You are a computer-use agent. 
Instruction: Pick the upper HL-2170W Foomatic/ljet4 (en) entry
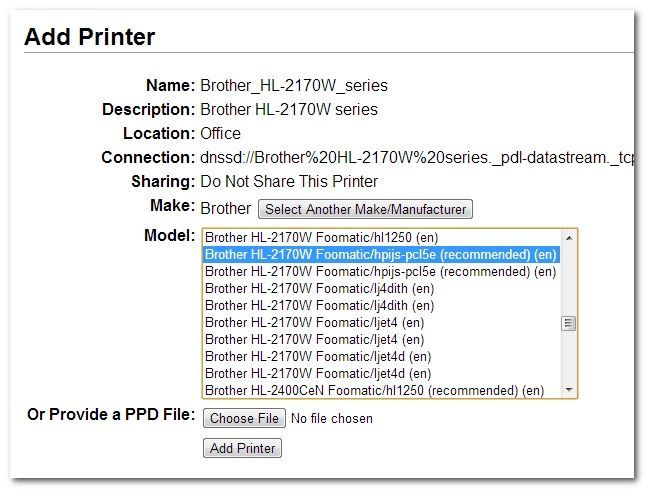(x=381, y=323)
